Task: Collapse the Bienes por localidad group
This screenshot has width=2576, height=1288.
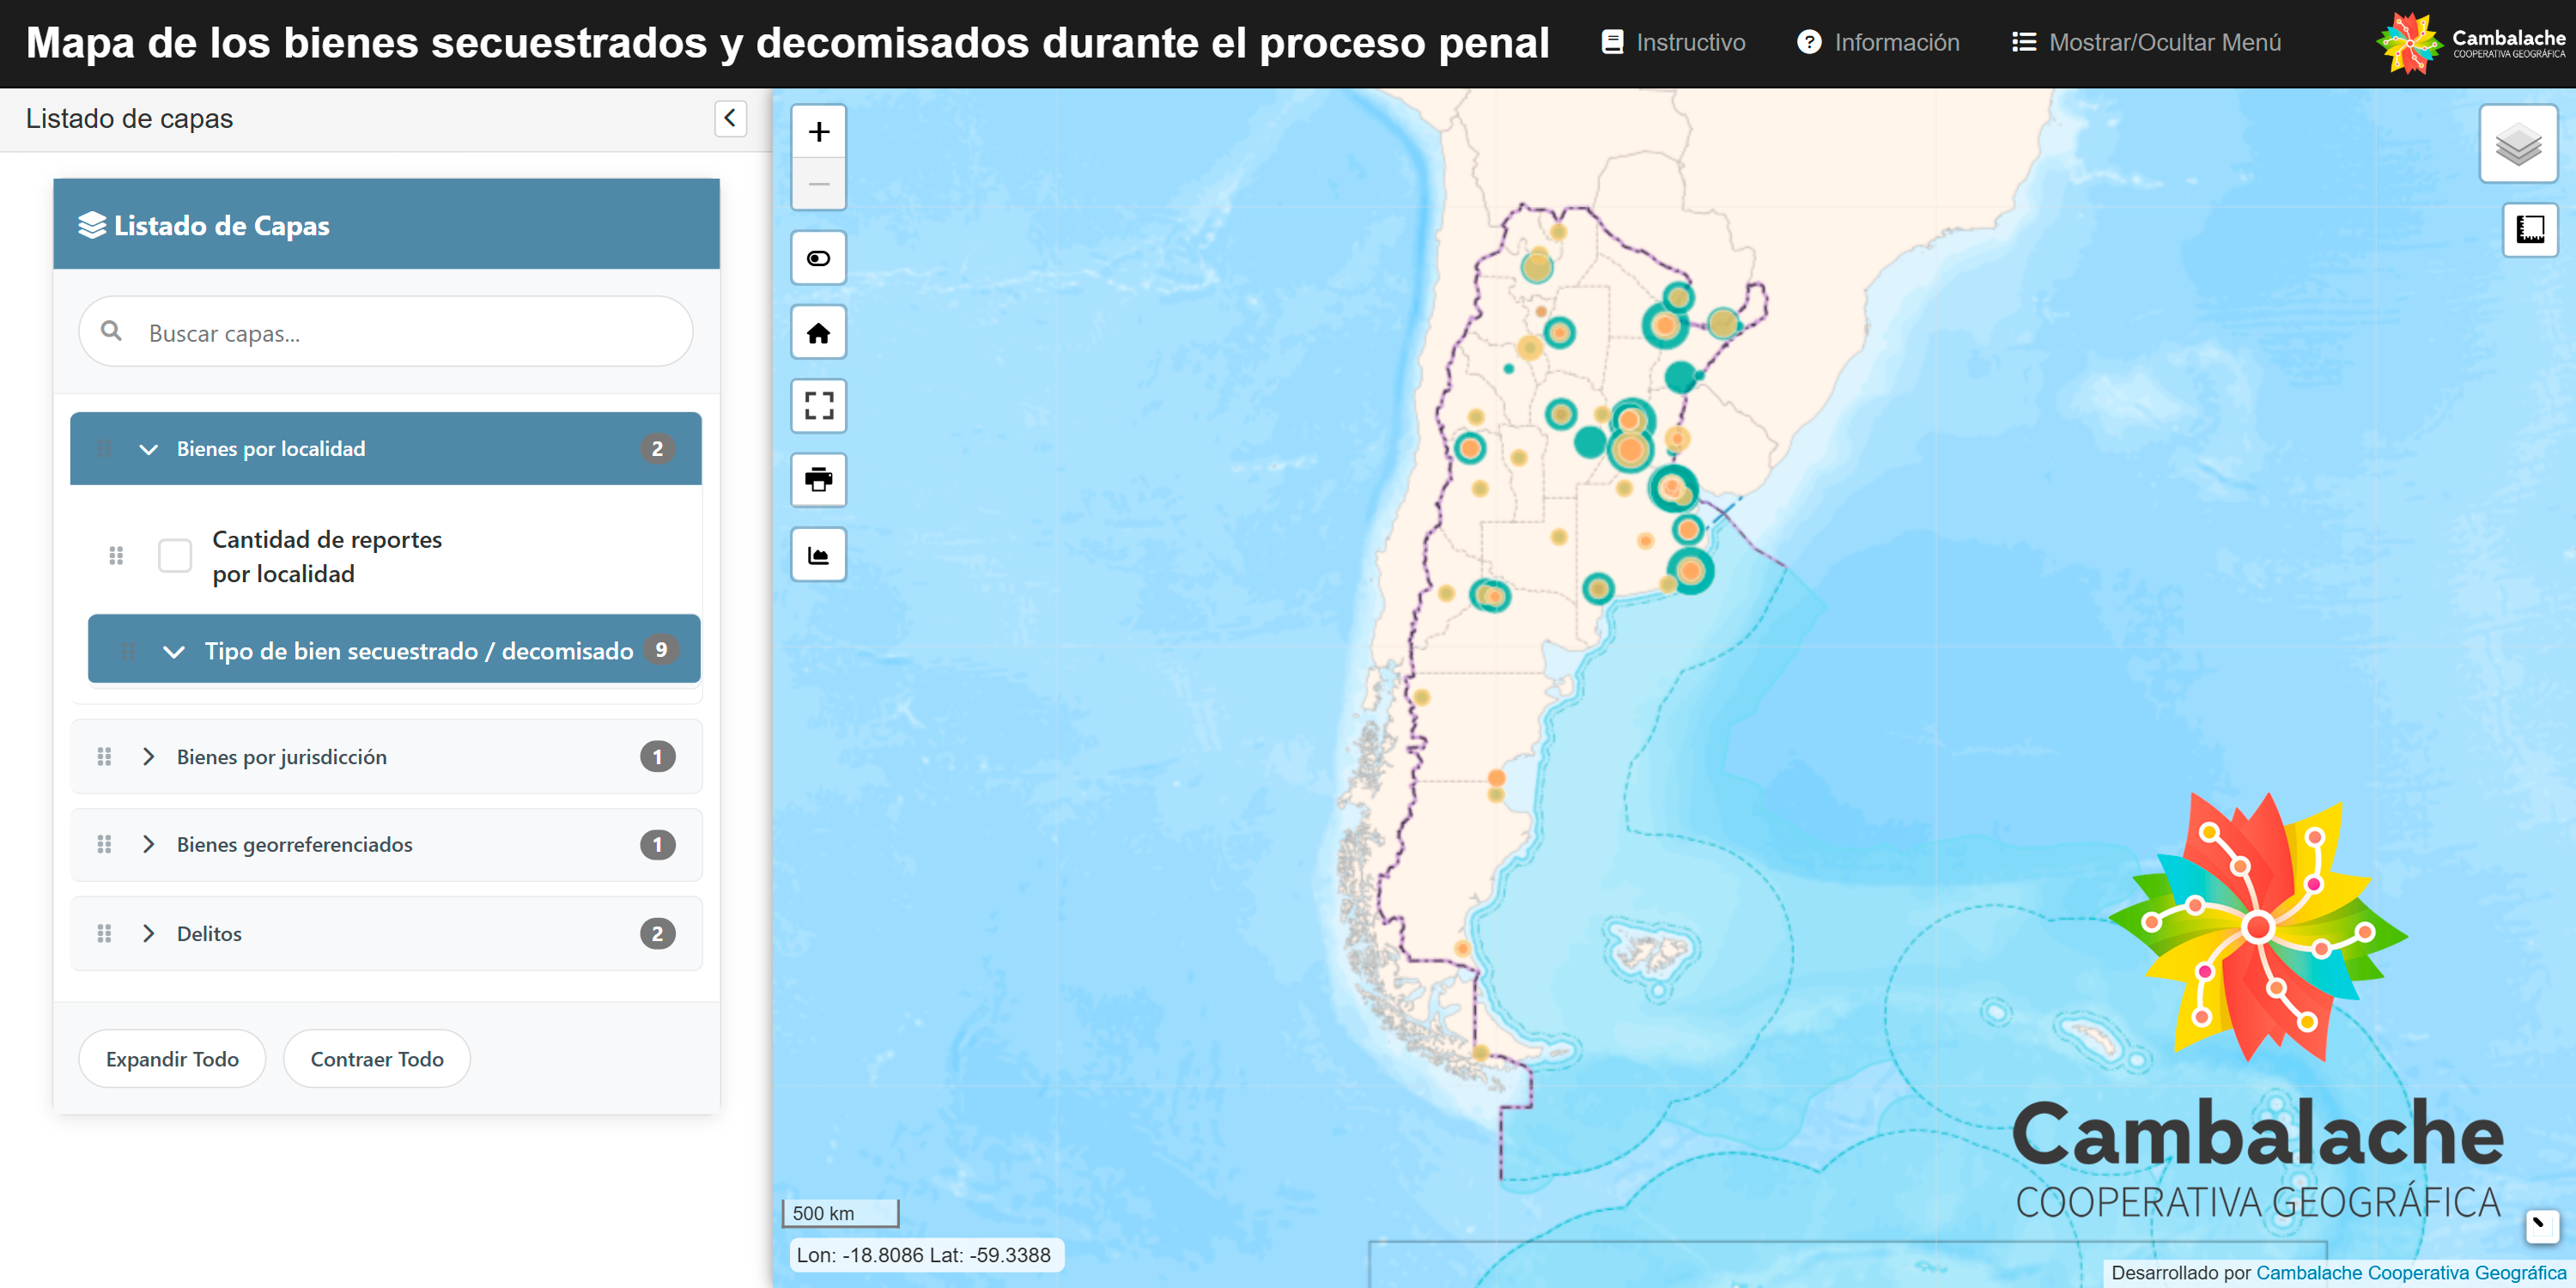Action: (148, 449)
